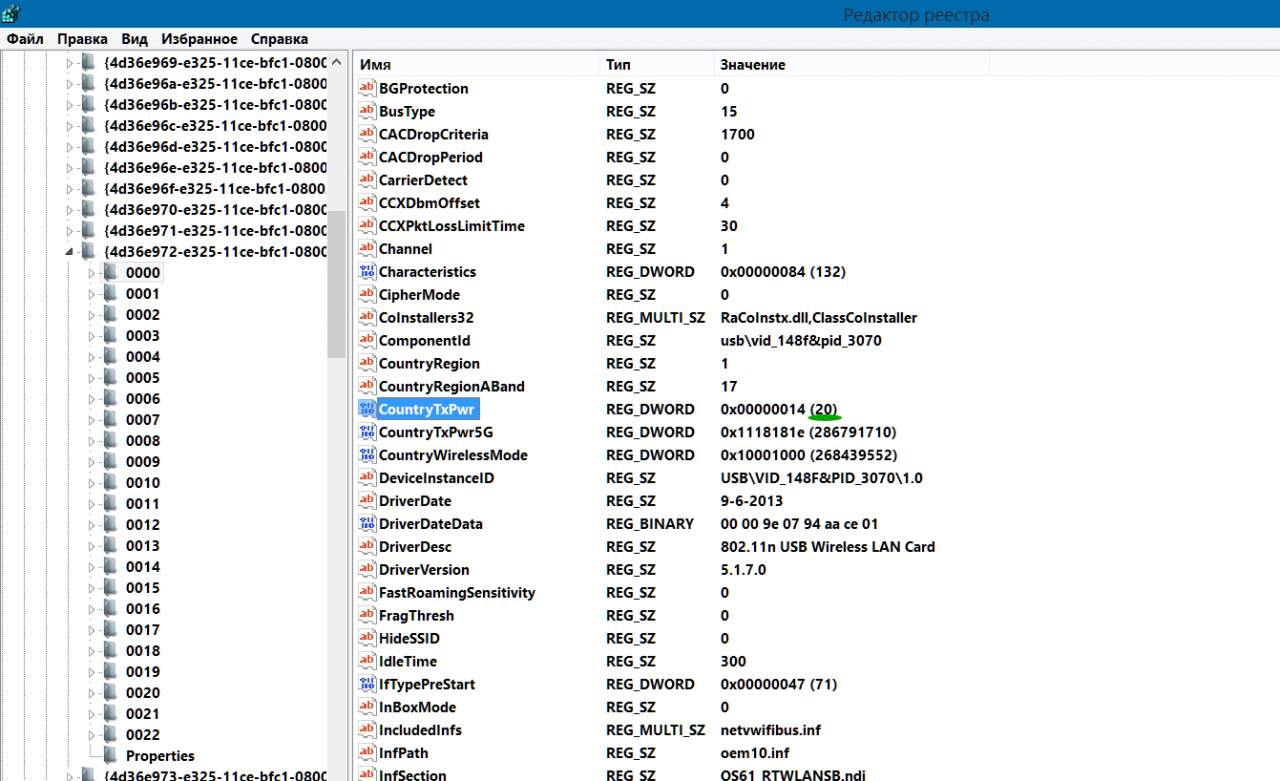The image size is (1280, 781).
Task: Select subkey 0021 in the tree
Action: coord(143,714)
